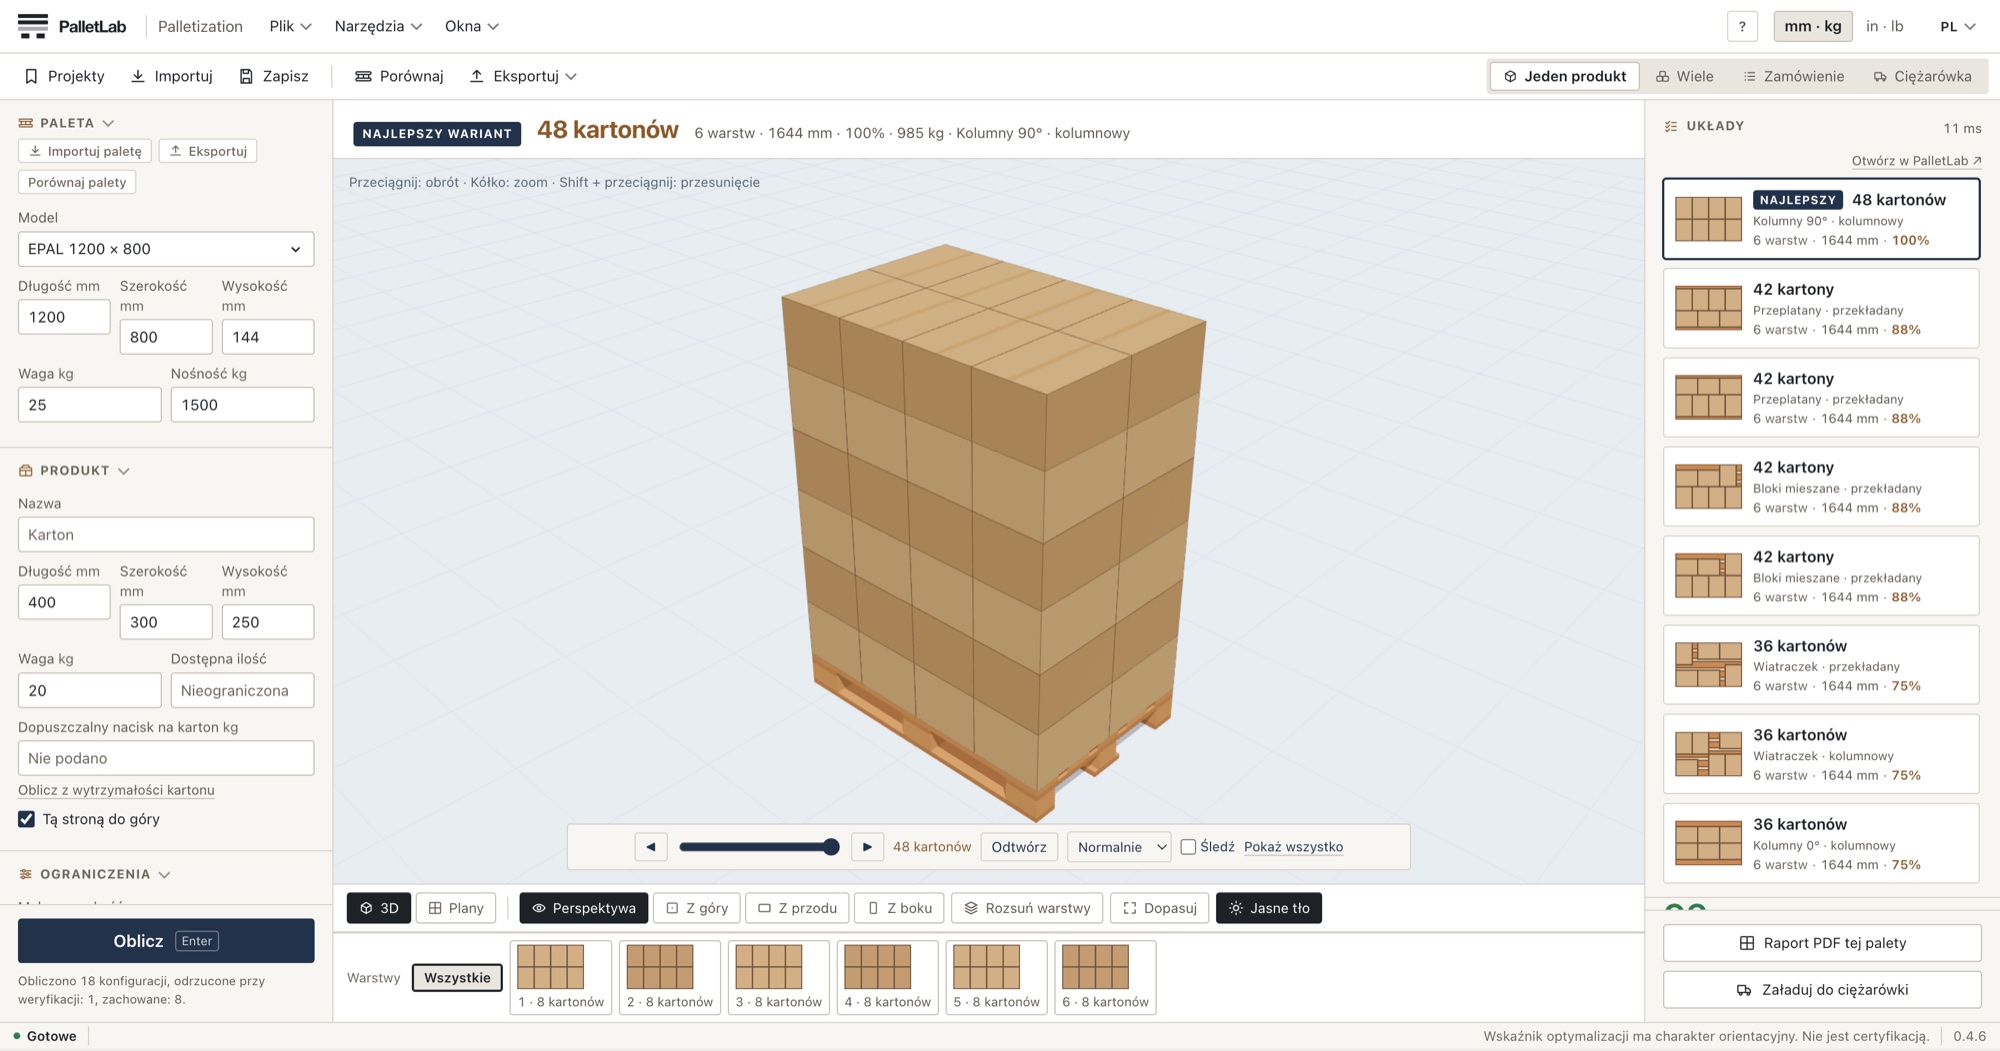Enable the Śledź checkbox
Viewport: 2000px width, 1051px height.
point(1188,847)
